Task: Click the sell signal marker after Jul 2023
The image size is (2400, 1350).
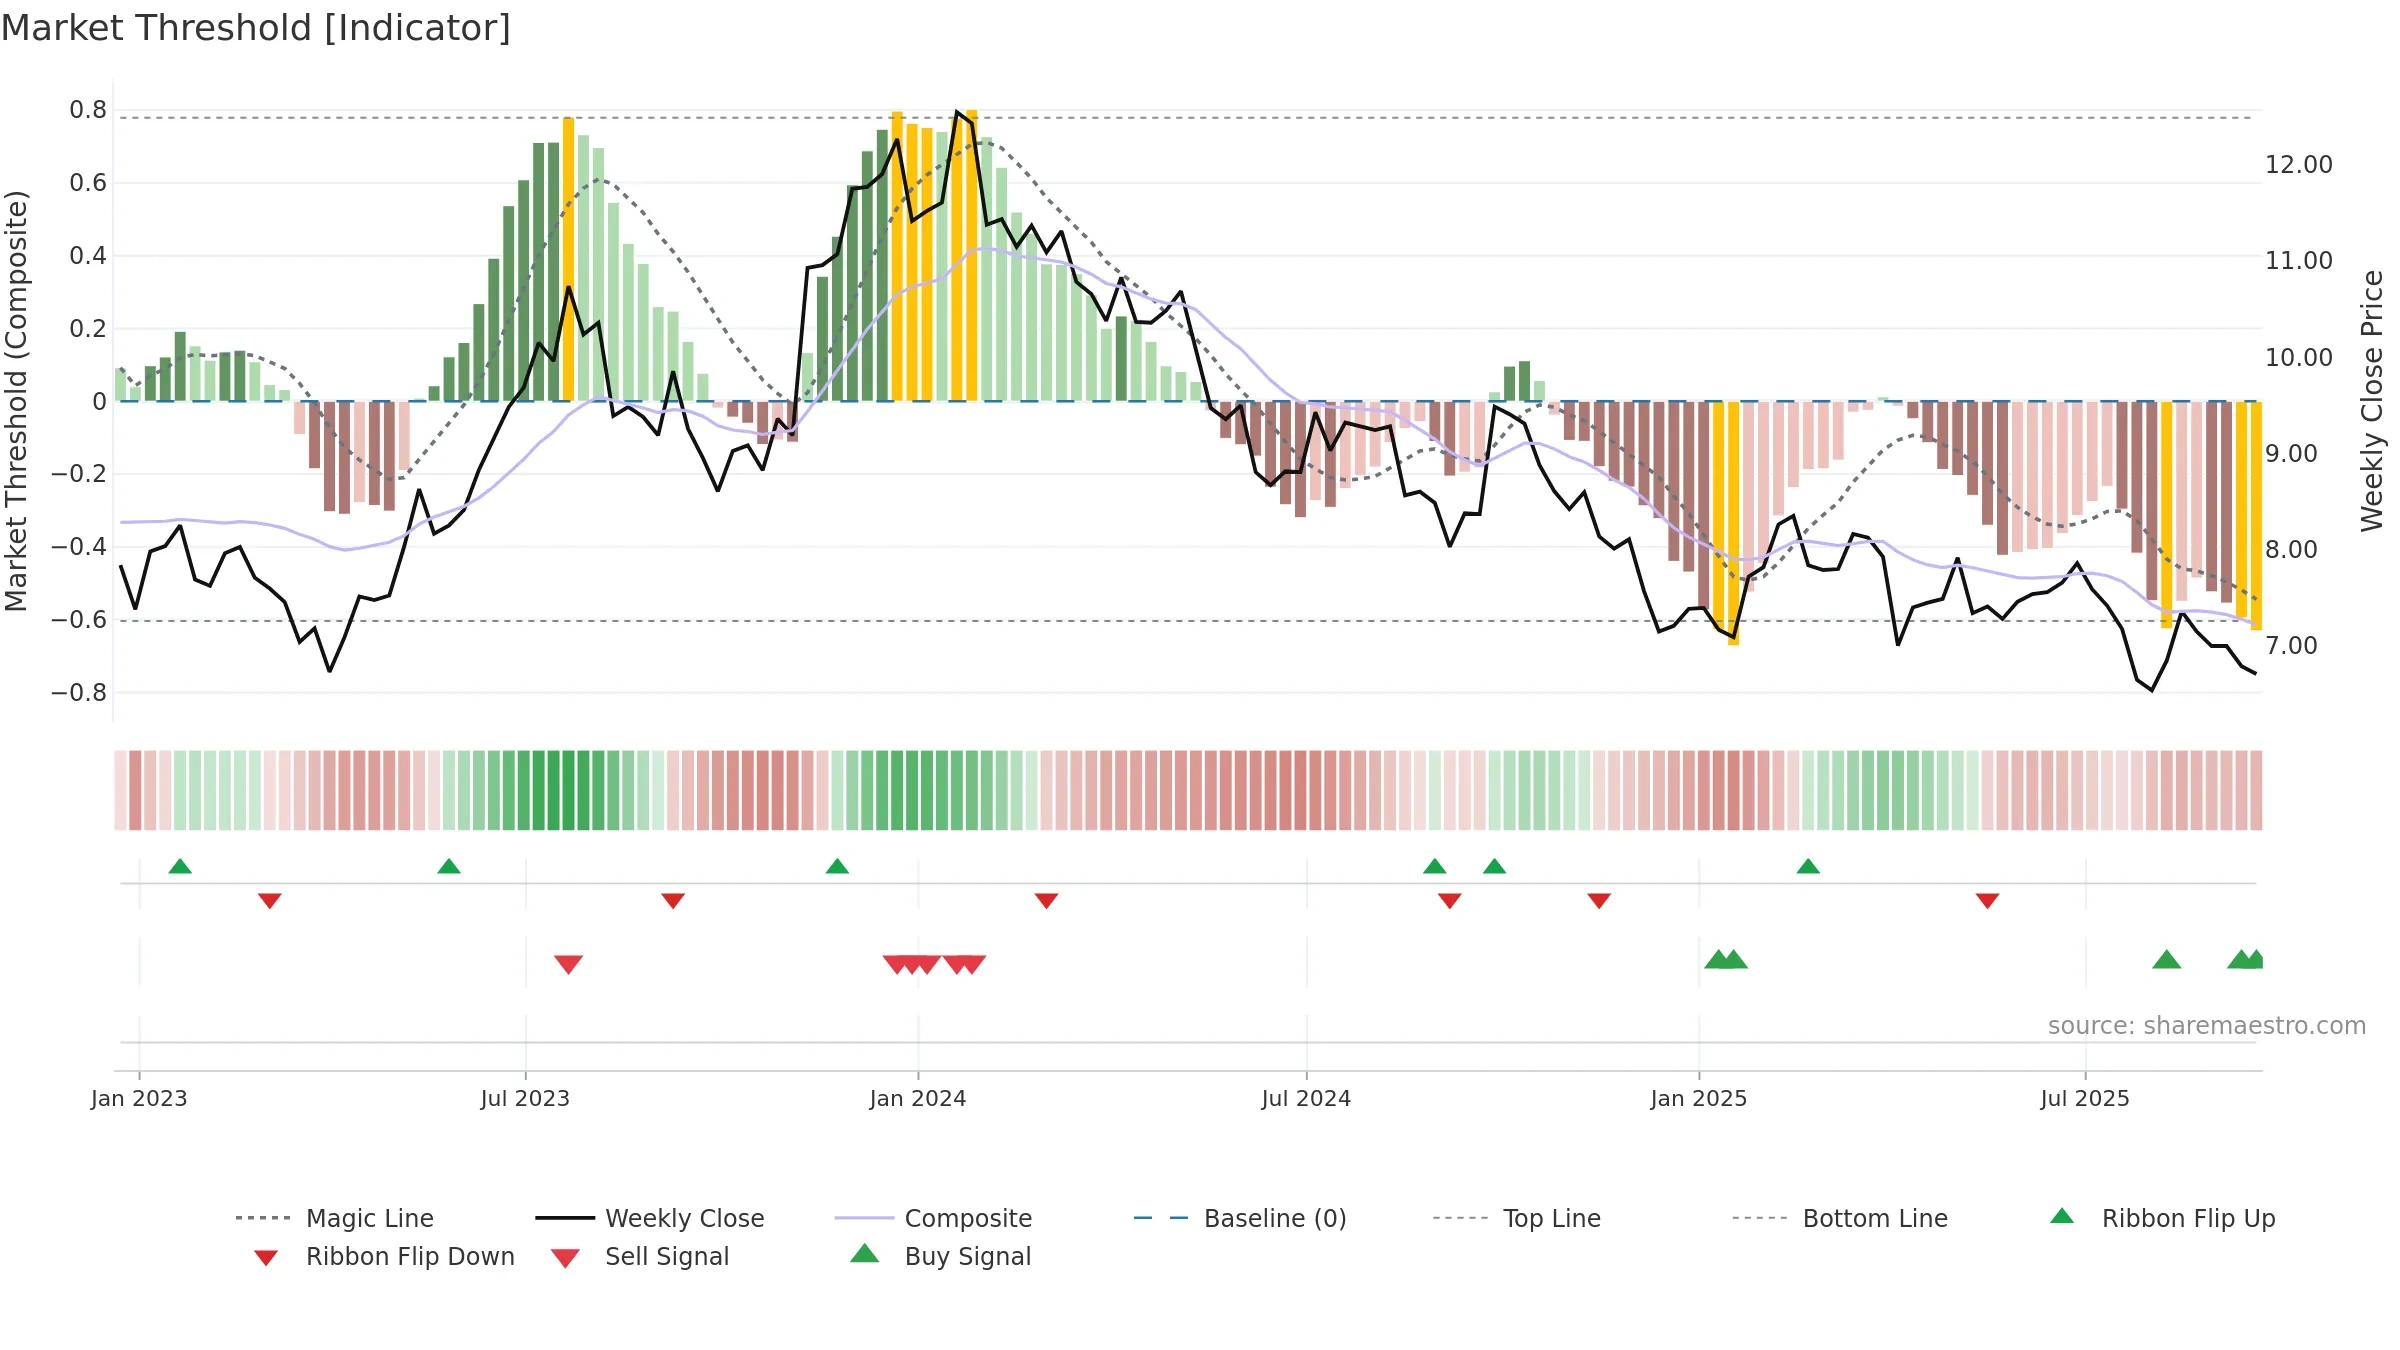Action: point(569,964)
